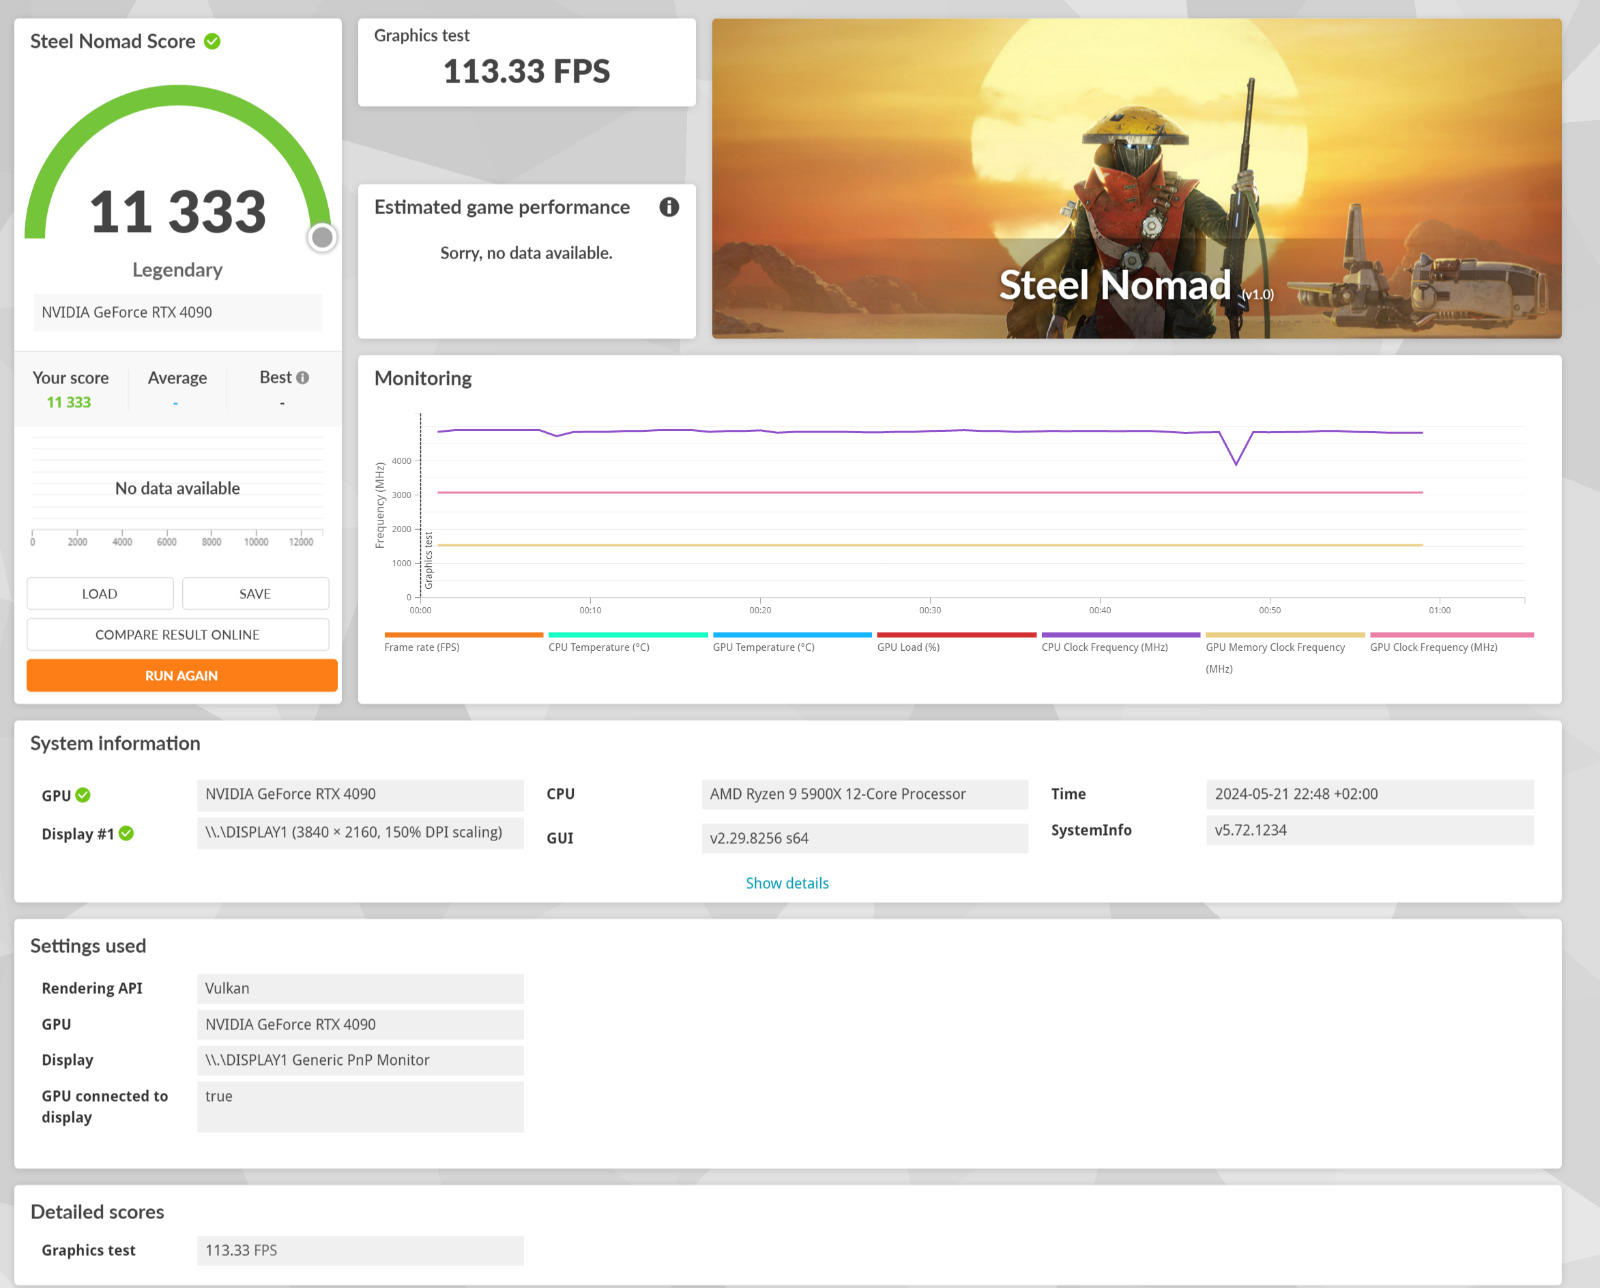Image resolution: width=1600 pixels, height=1288 pixels.
Task: Click the System information heading
Action: (115, 743)
